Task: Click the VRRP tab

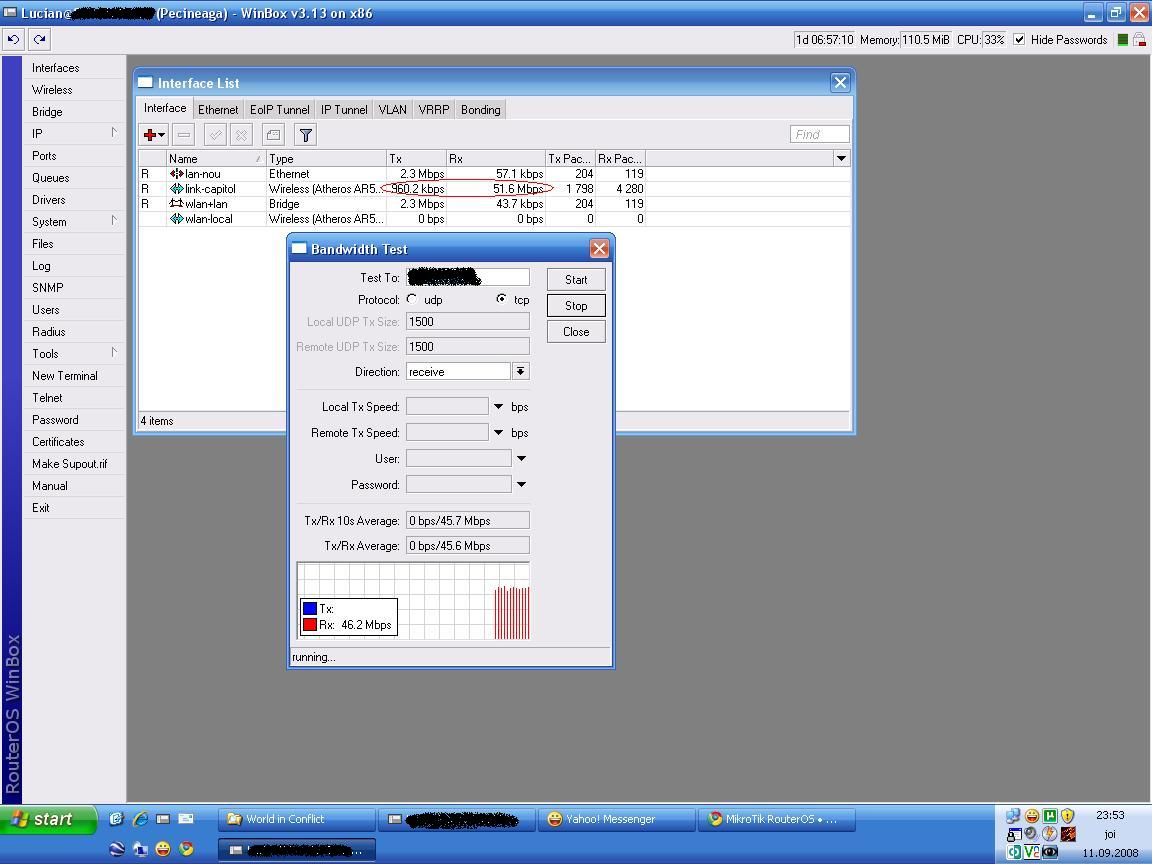Action: (x=433, y=109)
